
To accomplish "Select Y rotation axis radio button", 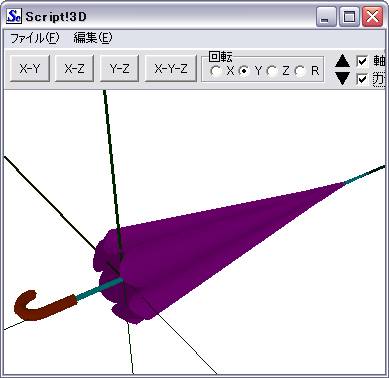I will [x=244, y=71].
